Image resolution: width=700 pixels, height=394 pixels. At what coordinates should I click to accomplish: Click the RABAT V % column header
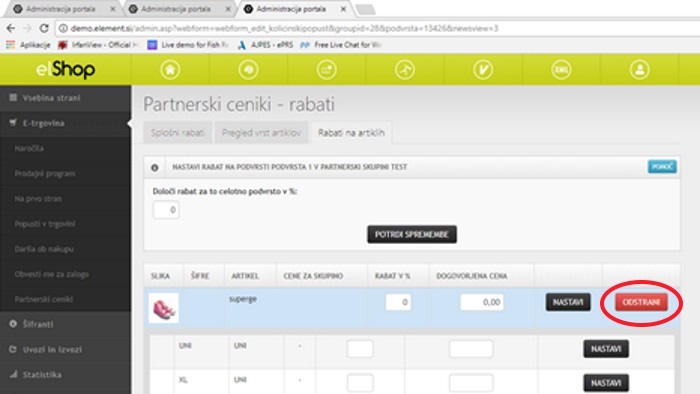(392, 276)
